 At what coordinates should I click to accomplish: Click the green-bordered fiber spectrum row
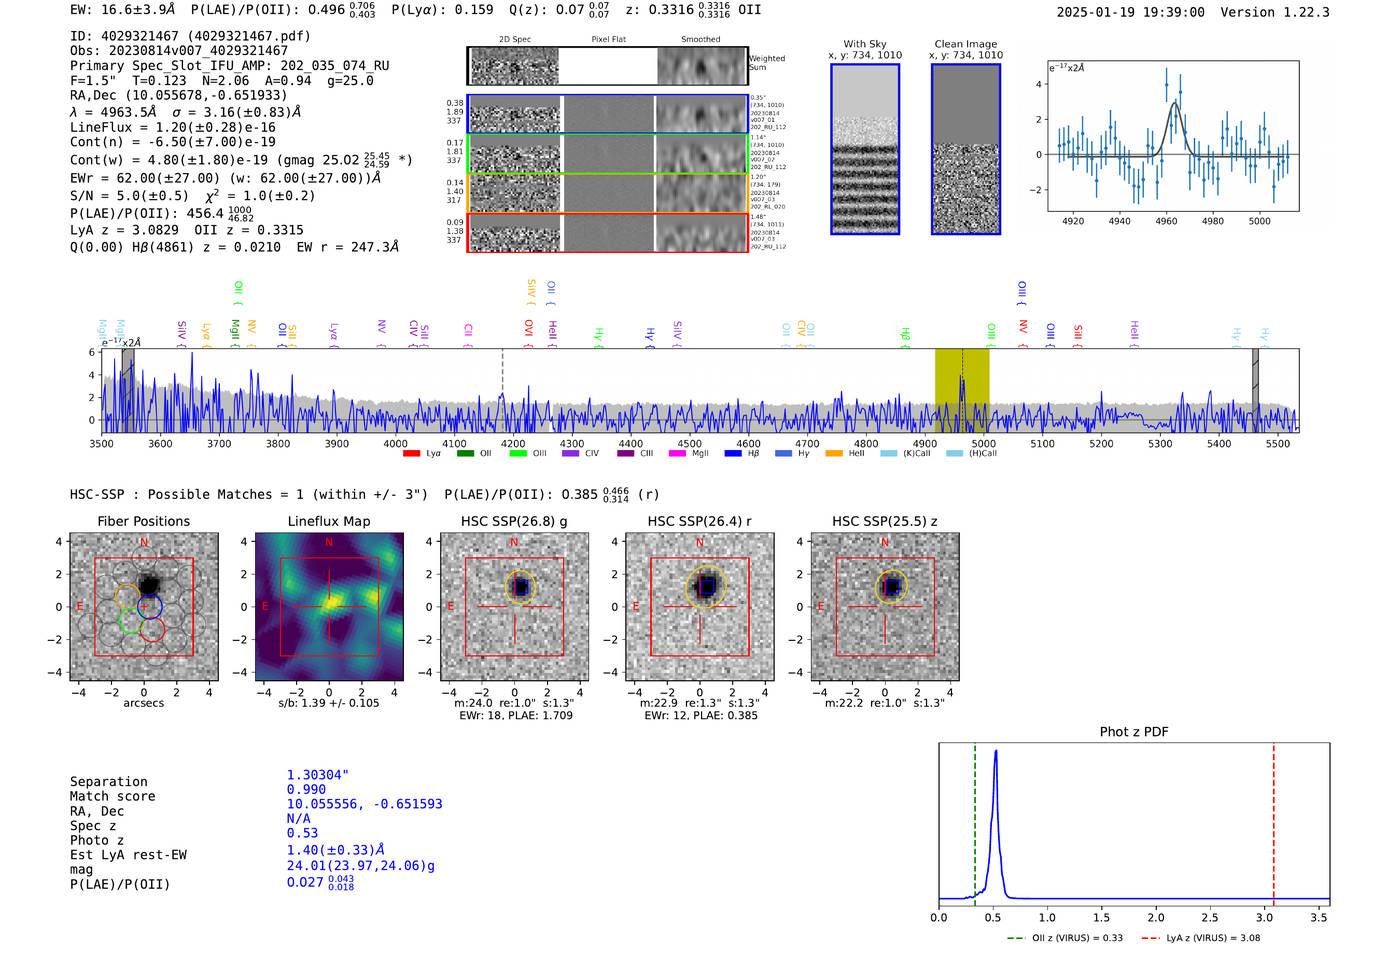click(608, 154)
